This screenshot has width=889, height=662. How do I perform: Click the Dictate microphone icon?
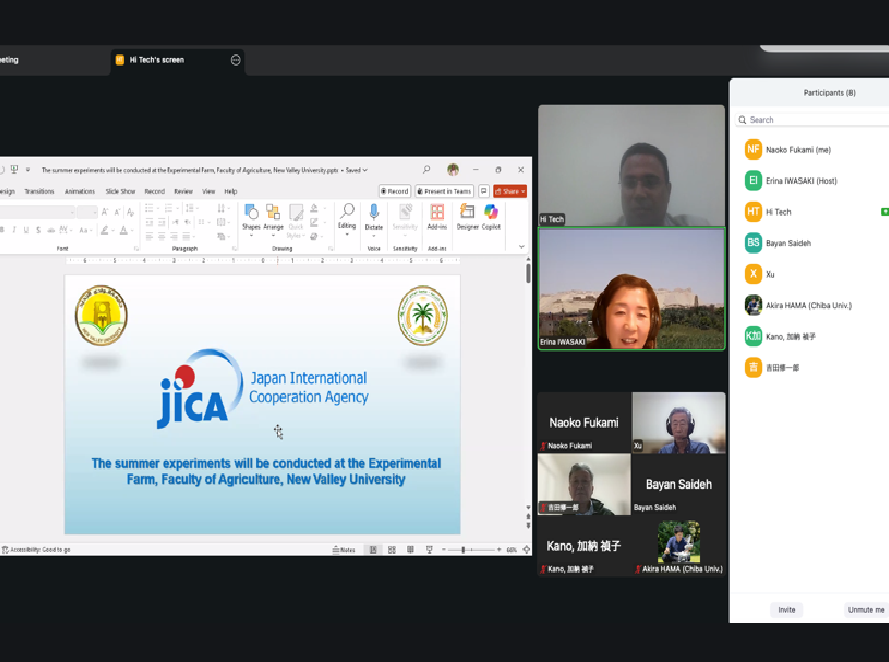(x=374, y=212)
